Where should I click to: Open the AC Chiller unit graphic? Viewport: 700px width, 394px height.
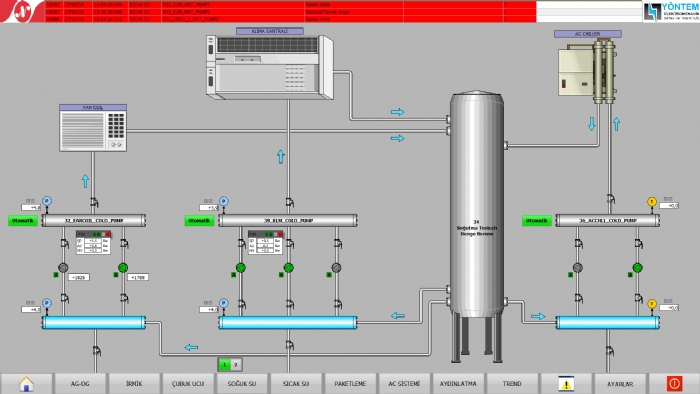[x=588, y=71]
